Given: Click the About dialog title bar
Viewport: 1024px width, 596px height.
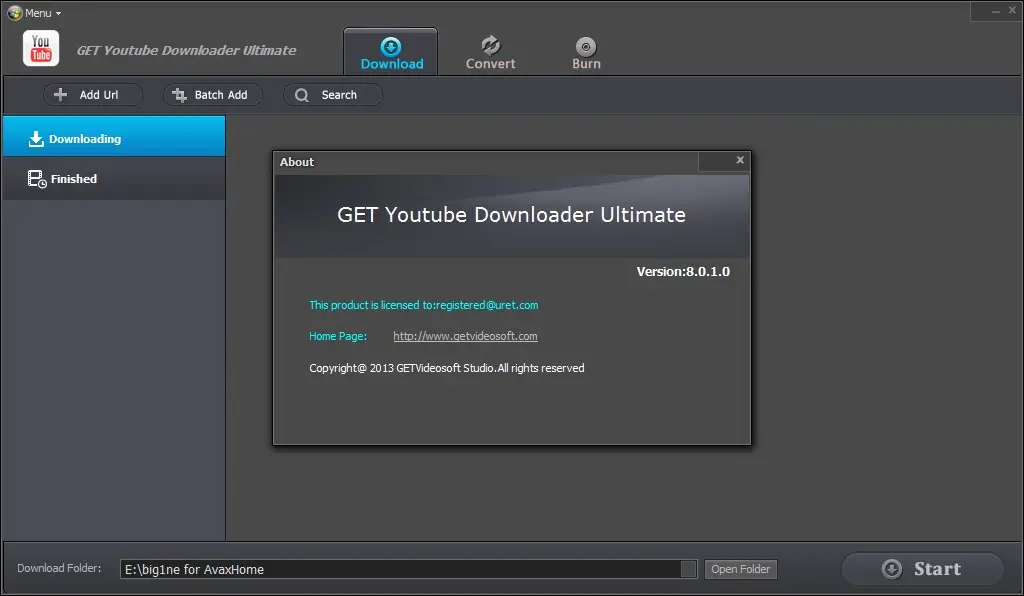Looking at the screenshot, I should tap(486, 162).
